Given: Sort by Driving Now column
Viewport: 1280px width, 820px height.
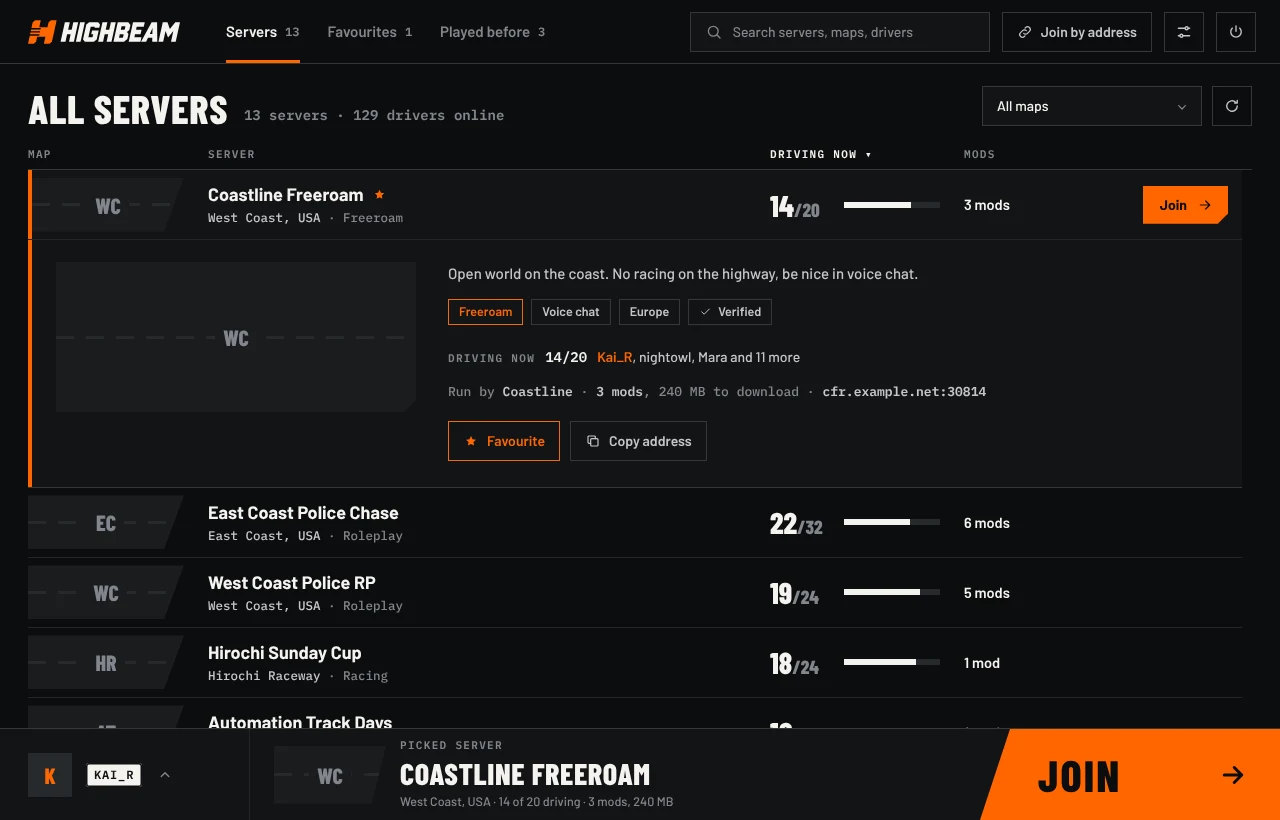Looking at the screenshot, I should click(x=821, y=154).
